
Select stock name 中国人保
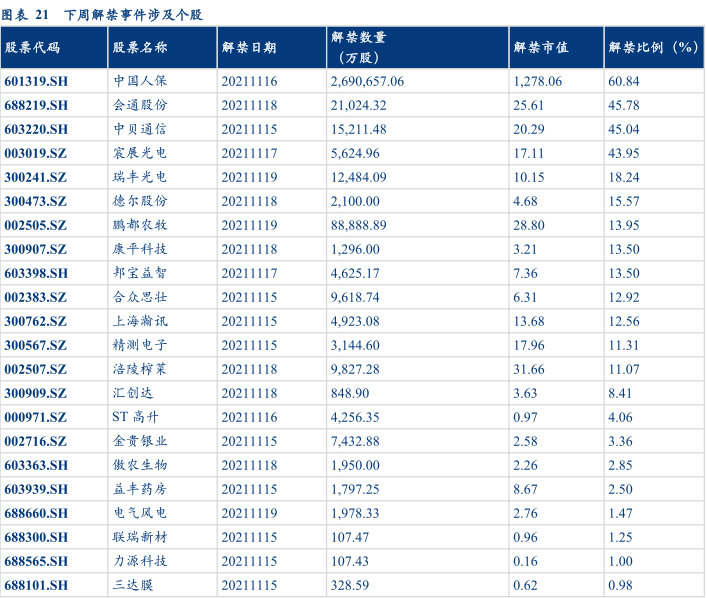point(140,81)
